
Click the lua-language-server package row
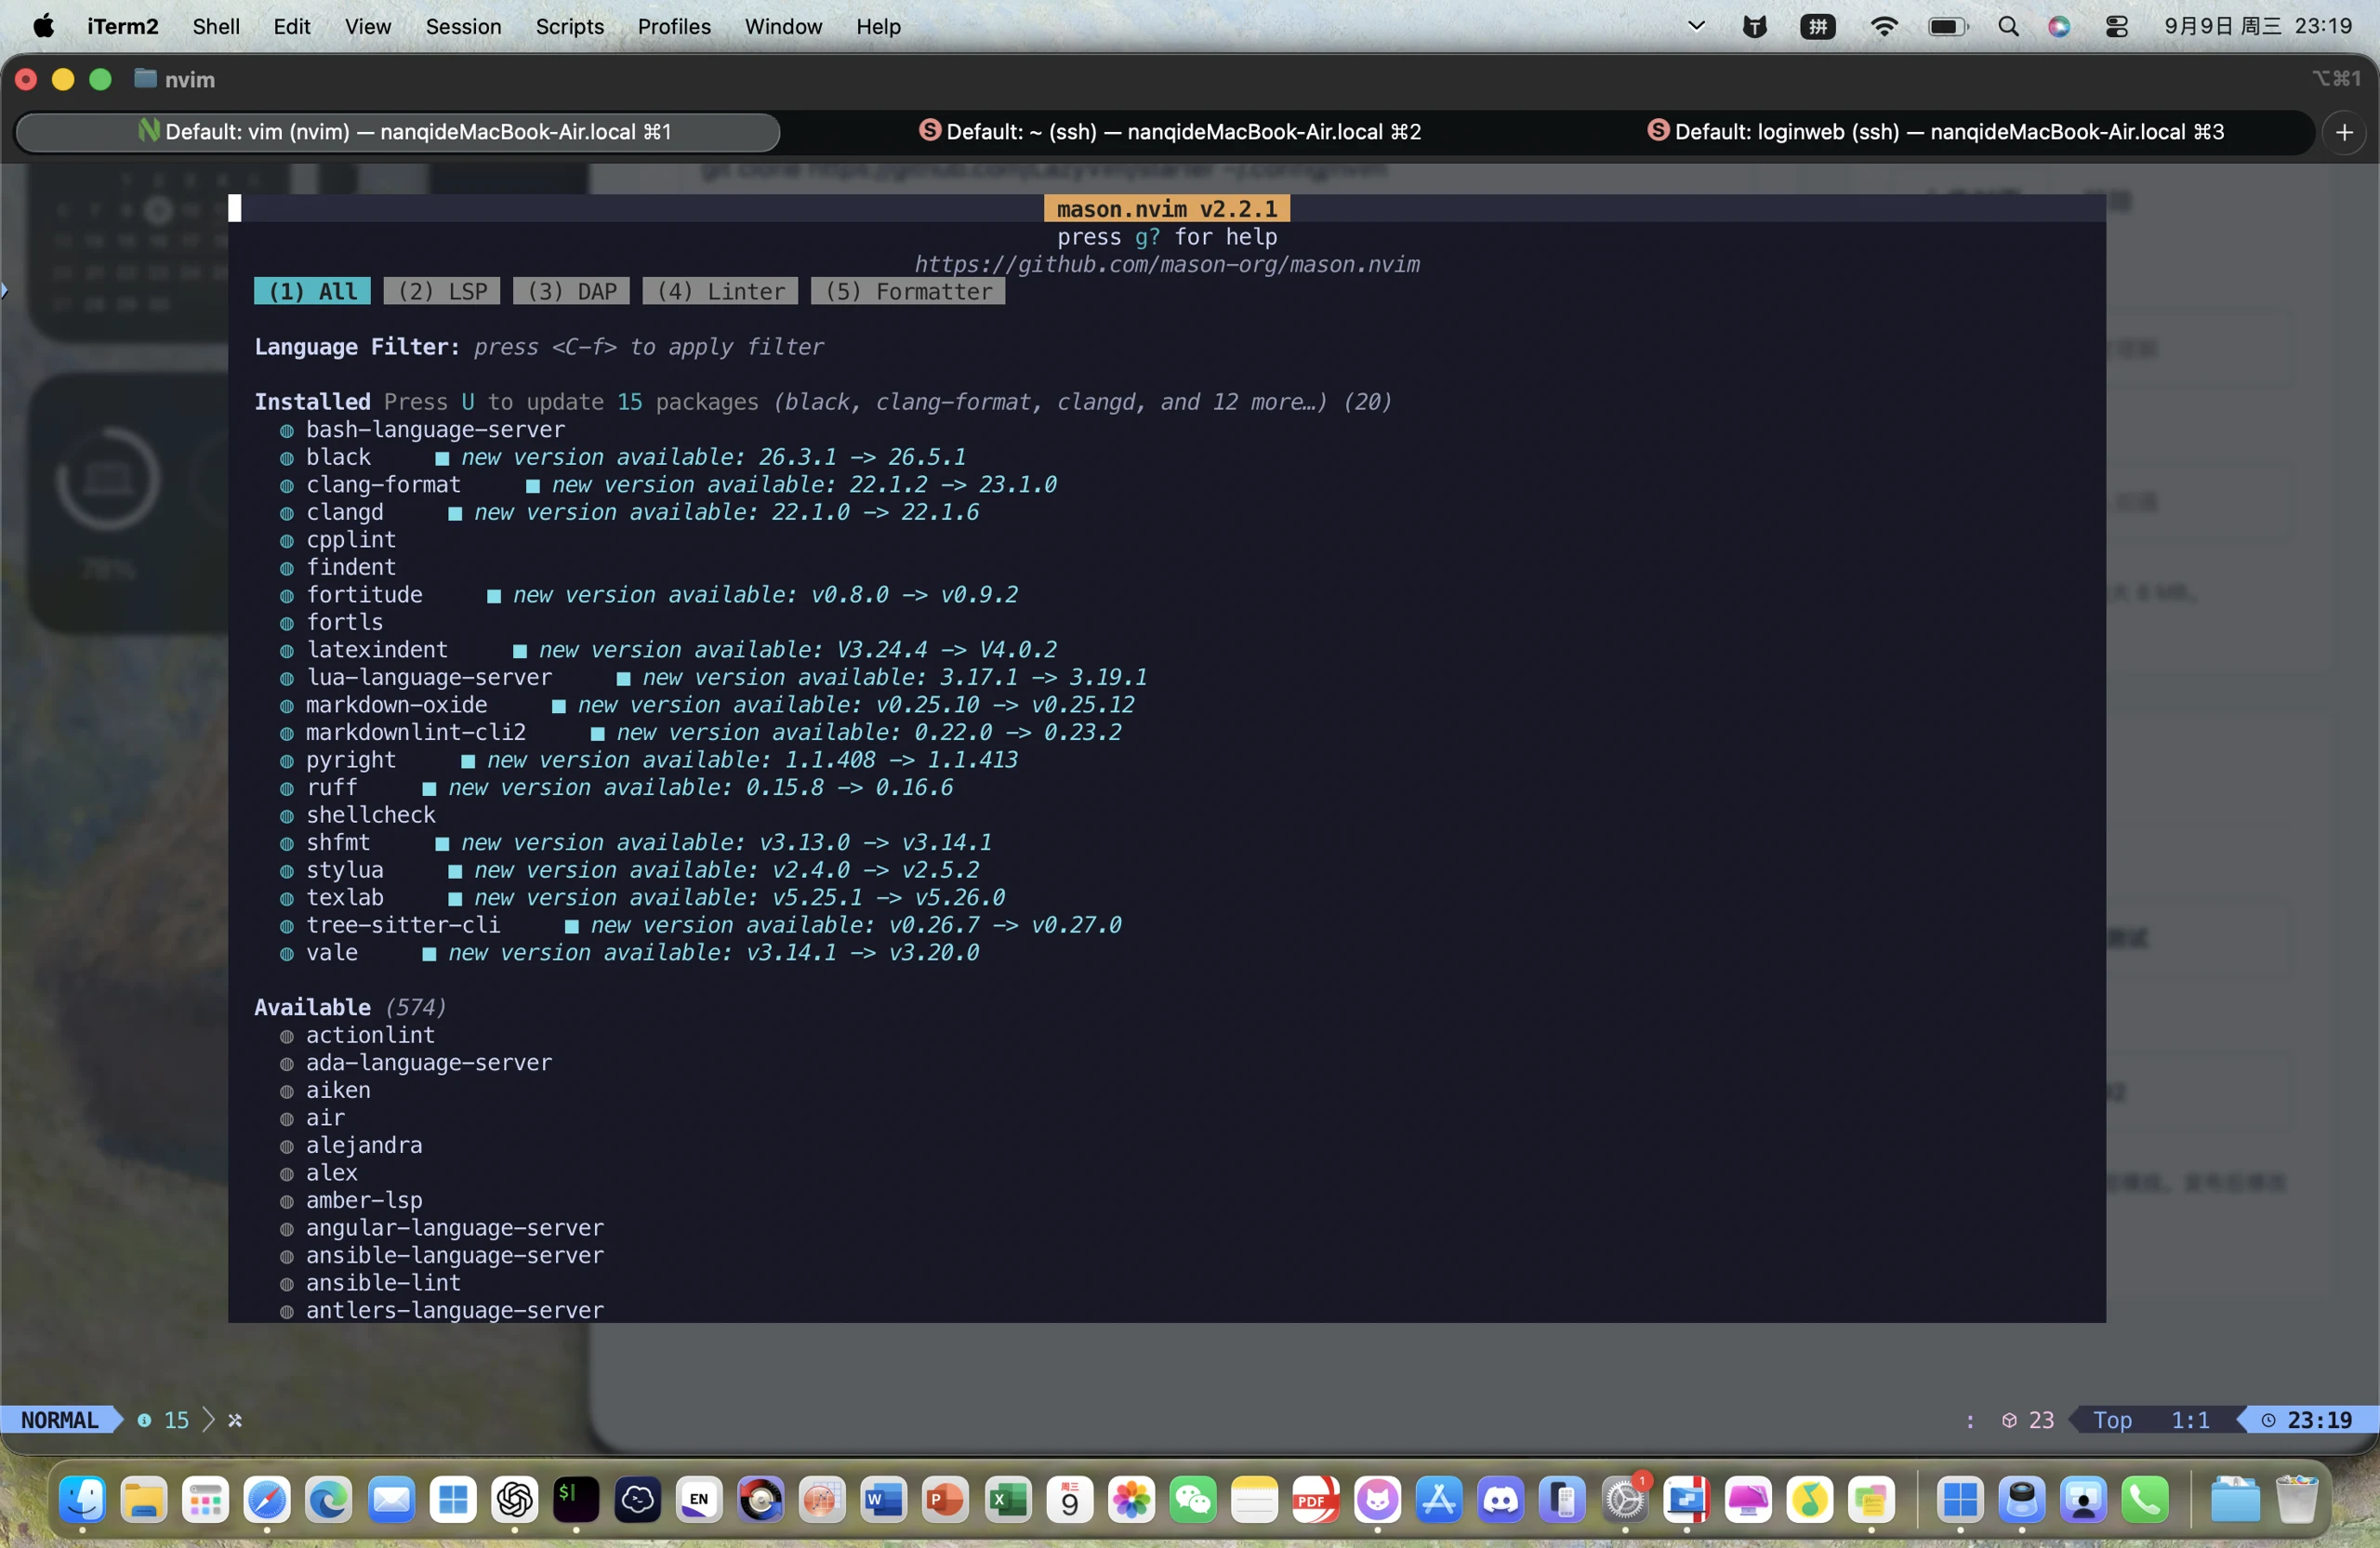pyautogui.click(x=713, y=677)
